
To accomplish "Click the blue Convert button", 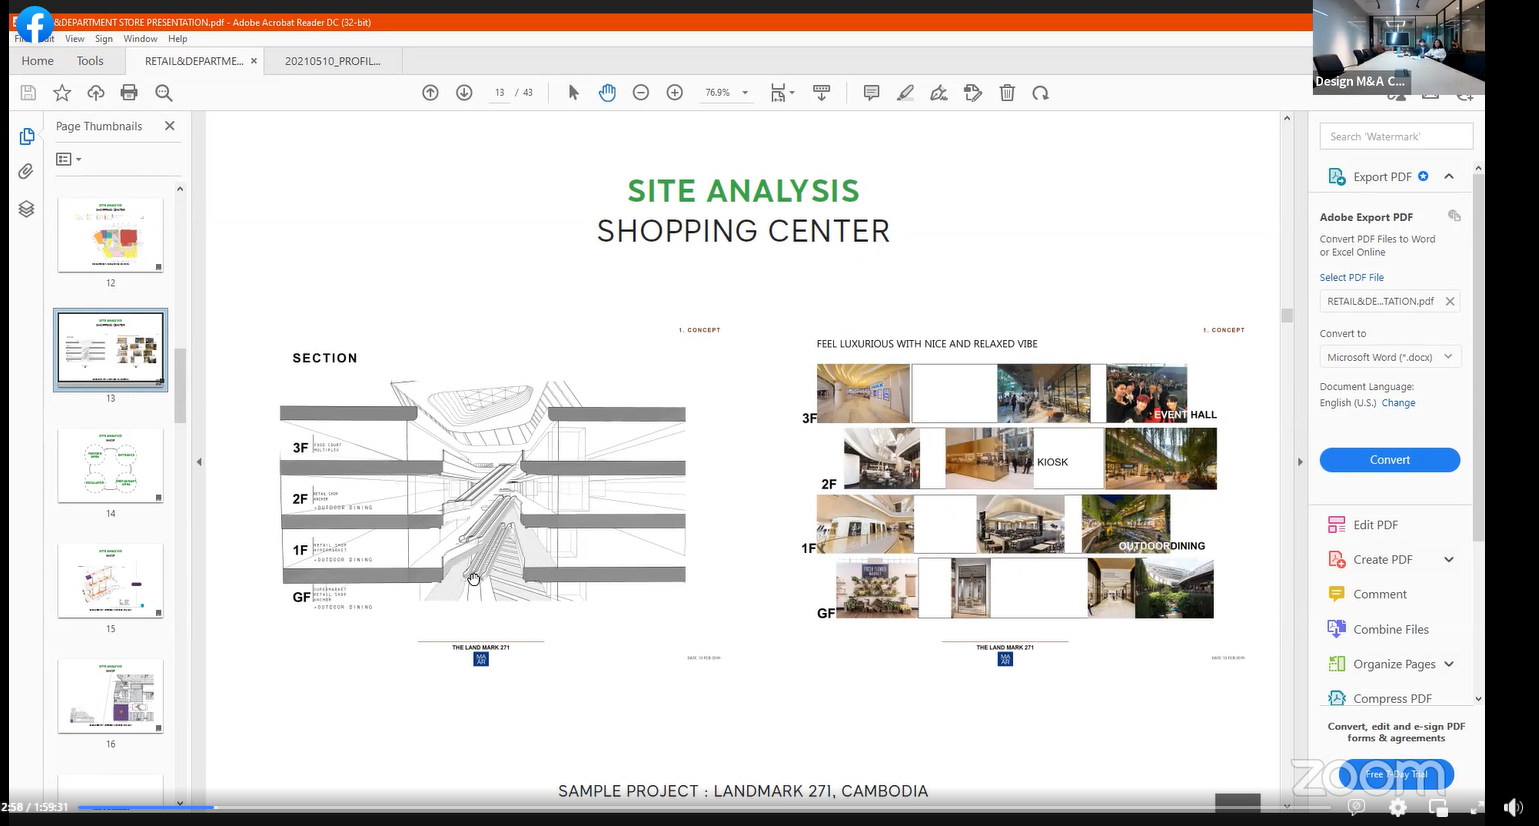I will [1389, 460].
